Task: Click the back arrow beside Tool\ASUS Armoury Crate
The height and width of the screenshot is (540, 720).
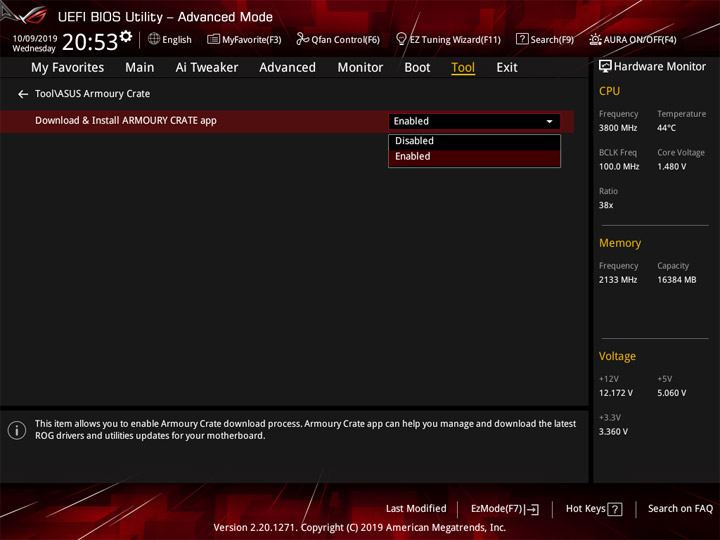Action: click(x=22, y=94)
